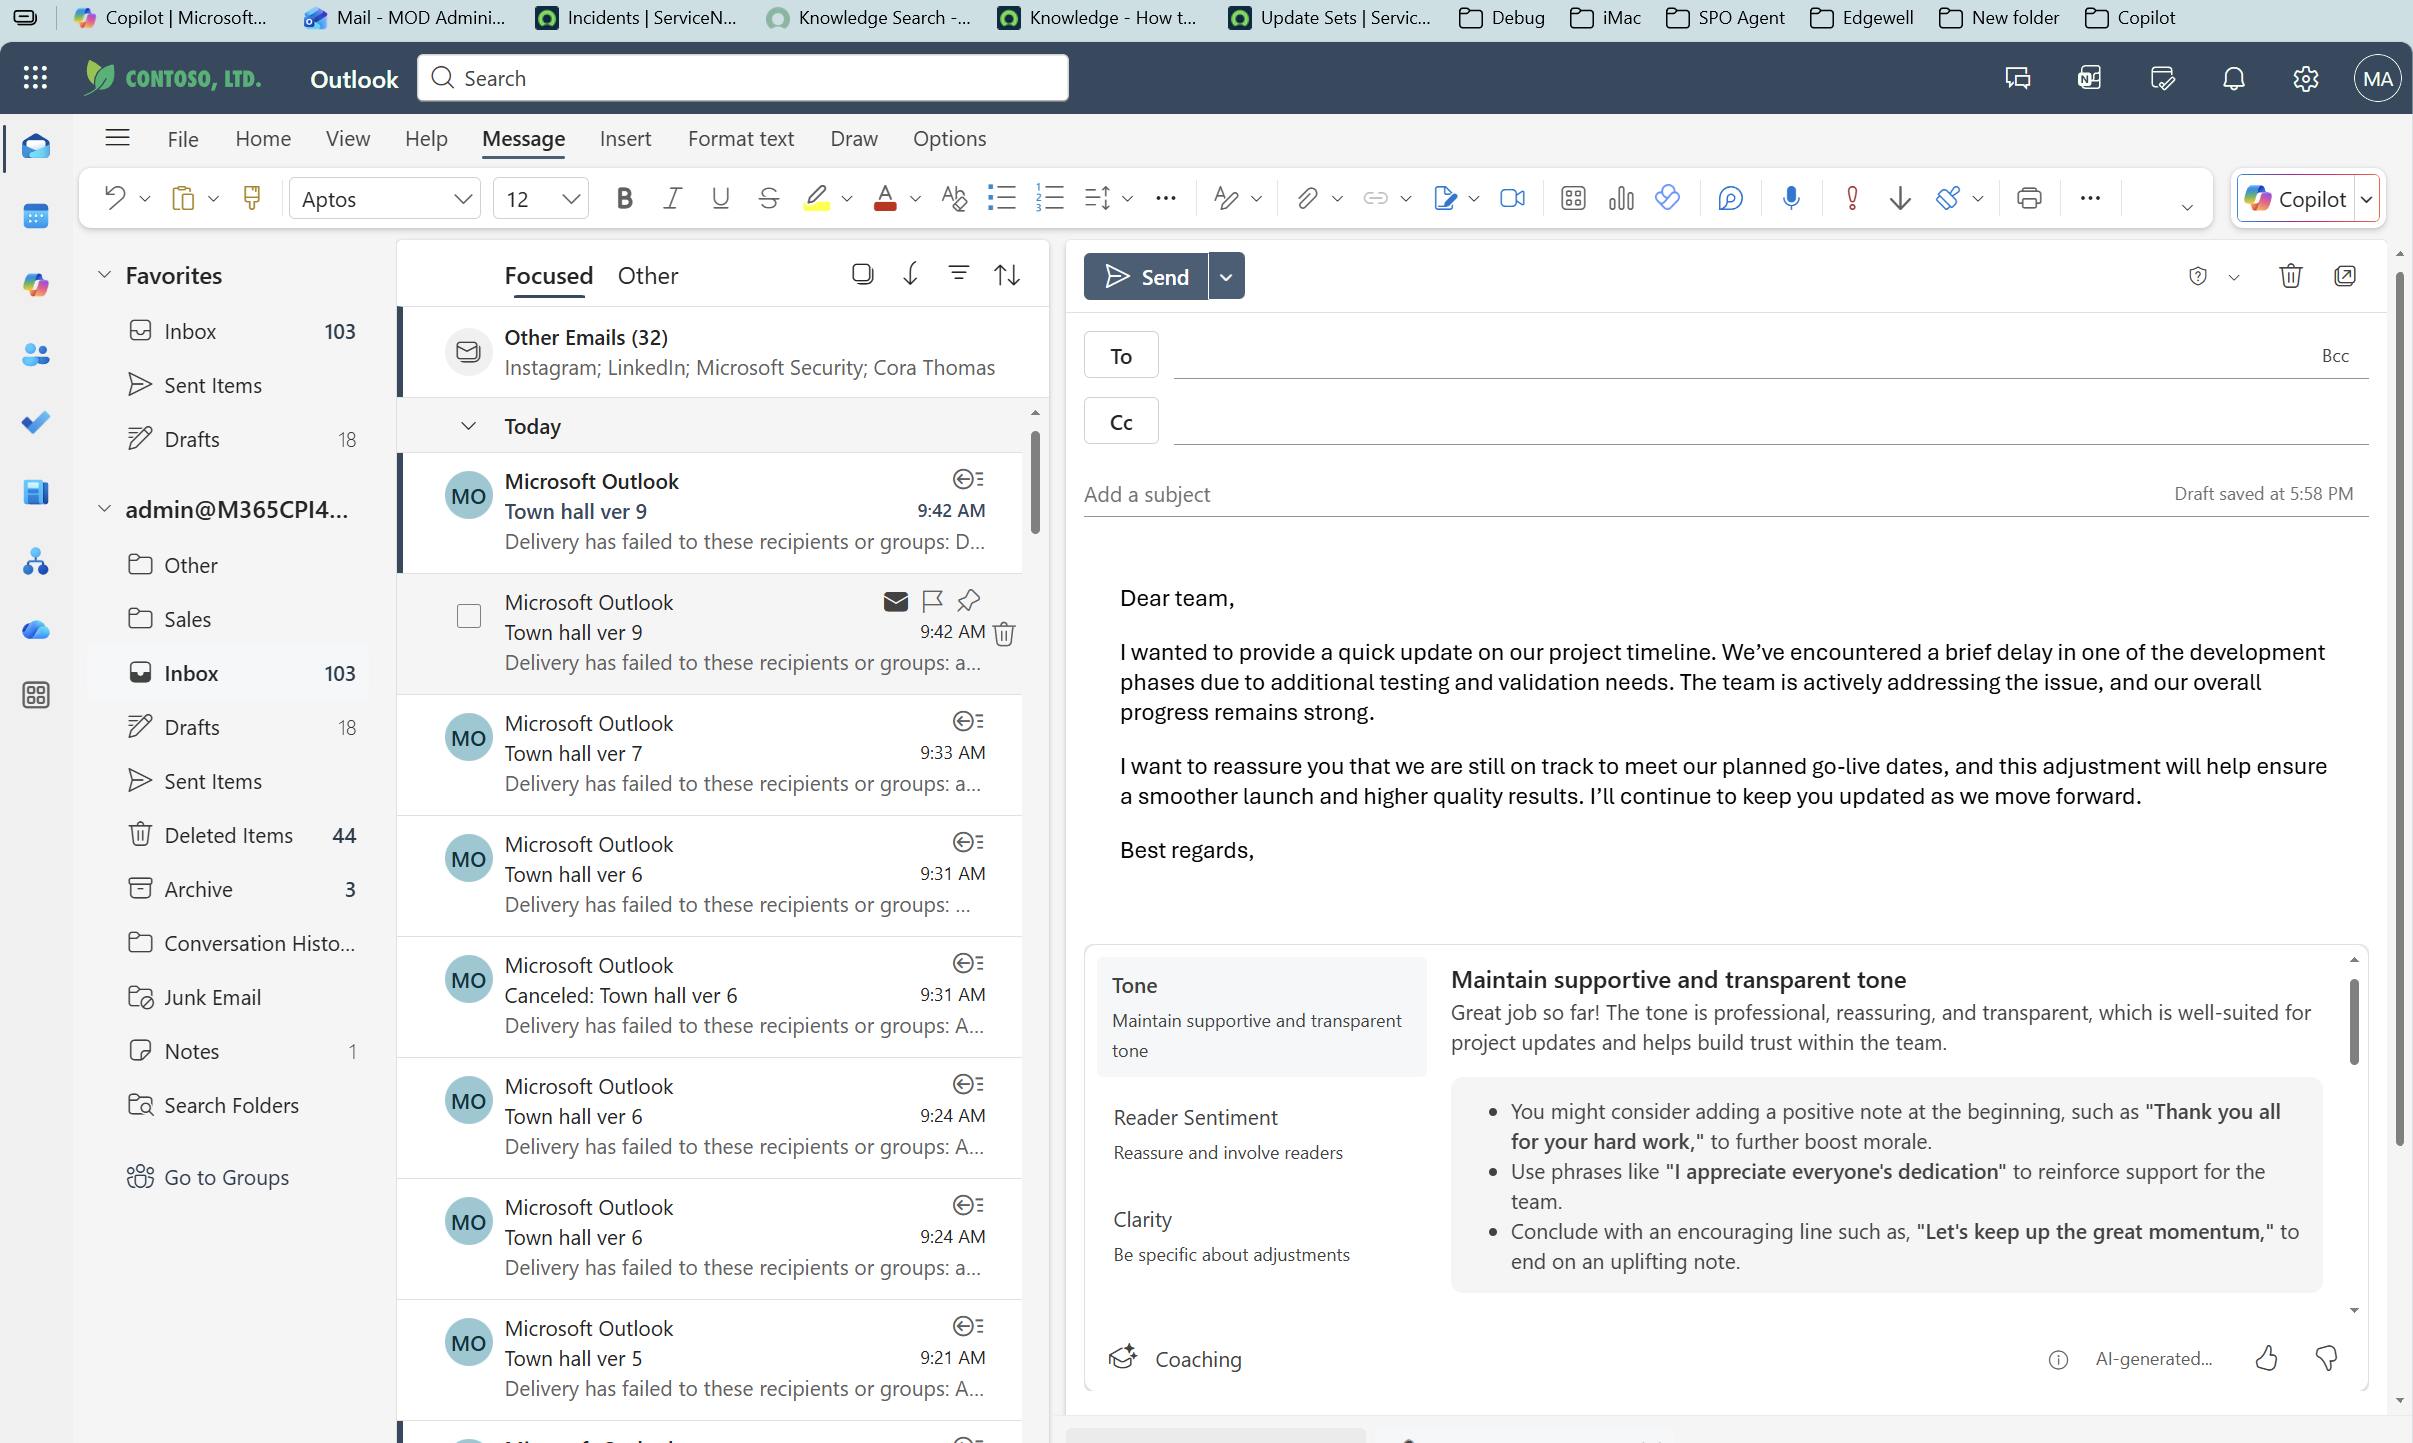Mark message as high importance
The width and height of the screenshot is (2413, 1443).
click(x=1852, y=198)
